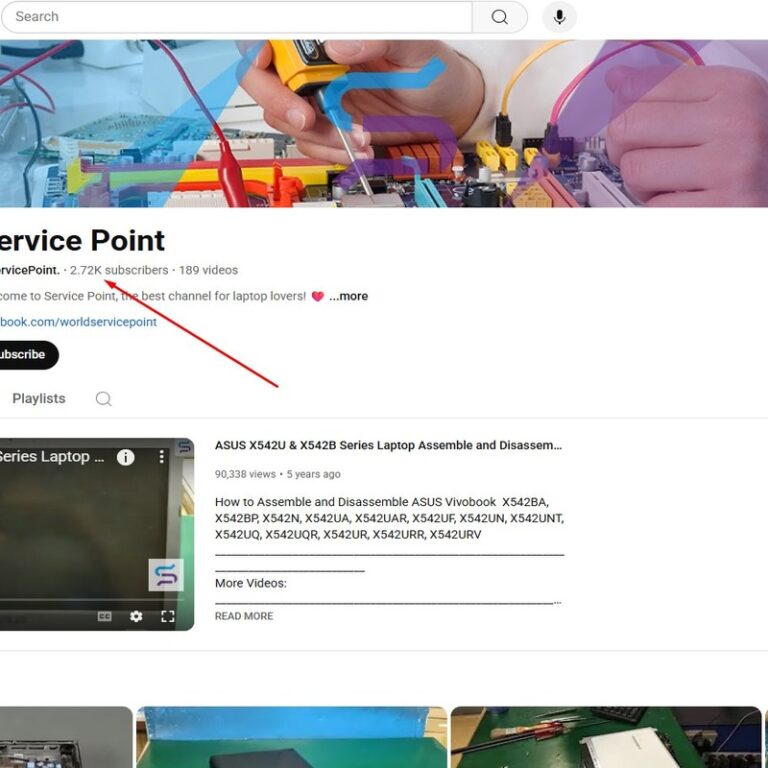Show video info card icon

tap(125, 457)
